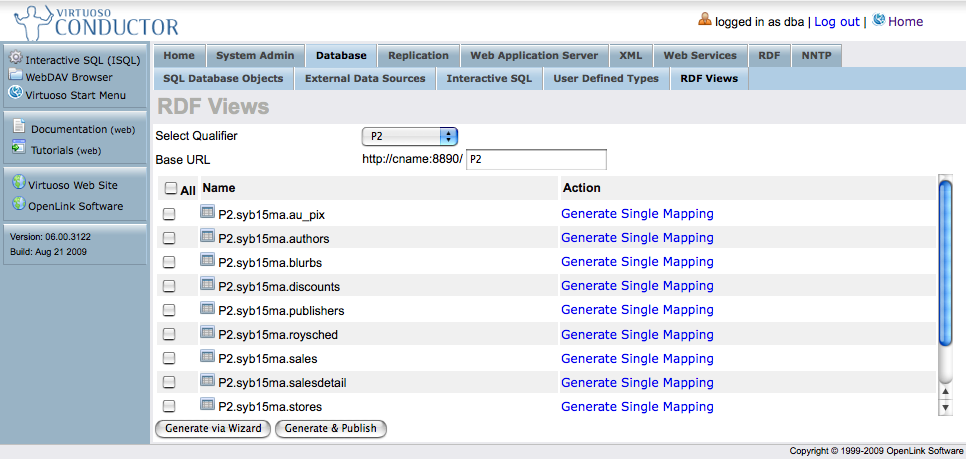Click Generate Single Mapping for P2.syb15ma.publishers
The height and width of the screenshot is (459, 966).
click(x=637, y=310)
